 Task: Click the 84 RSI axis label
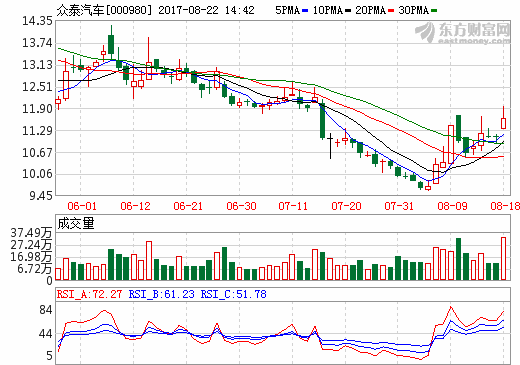point(46,310)
